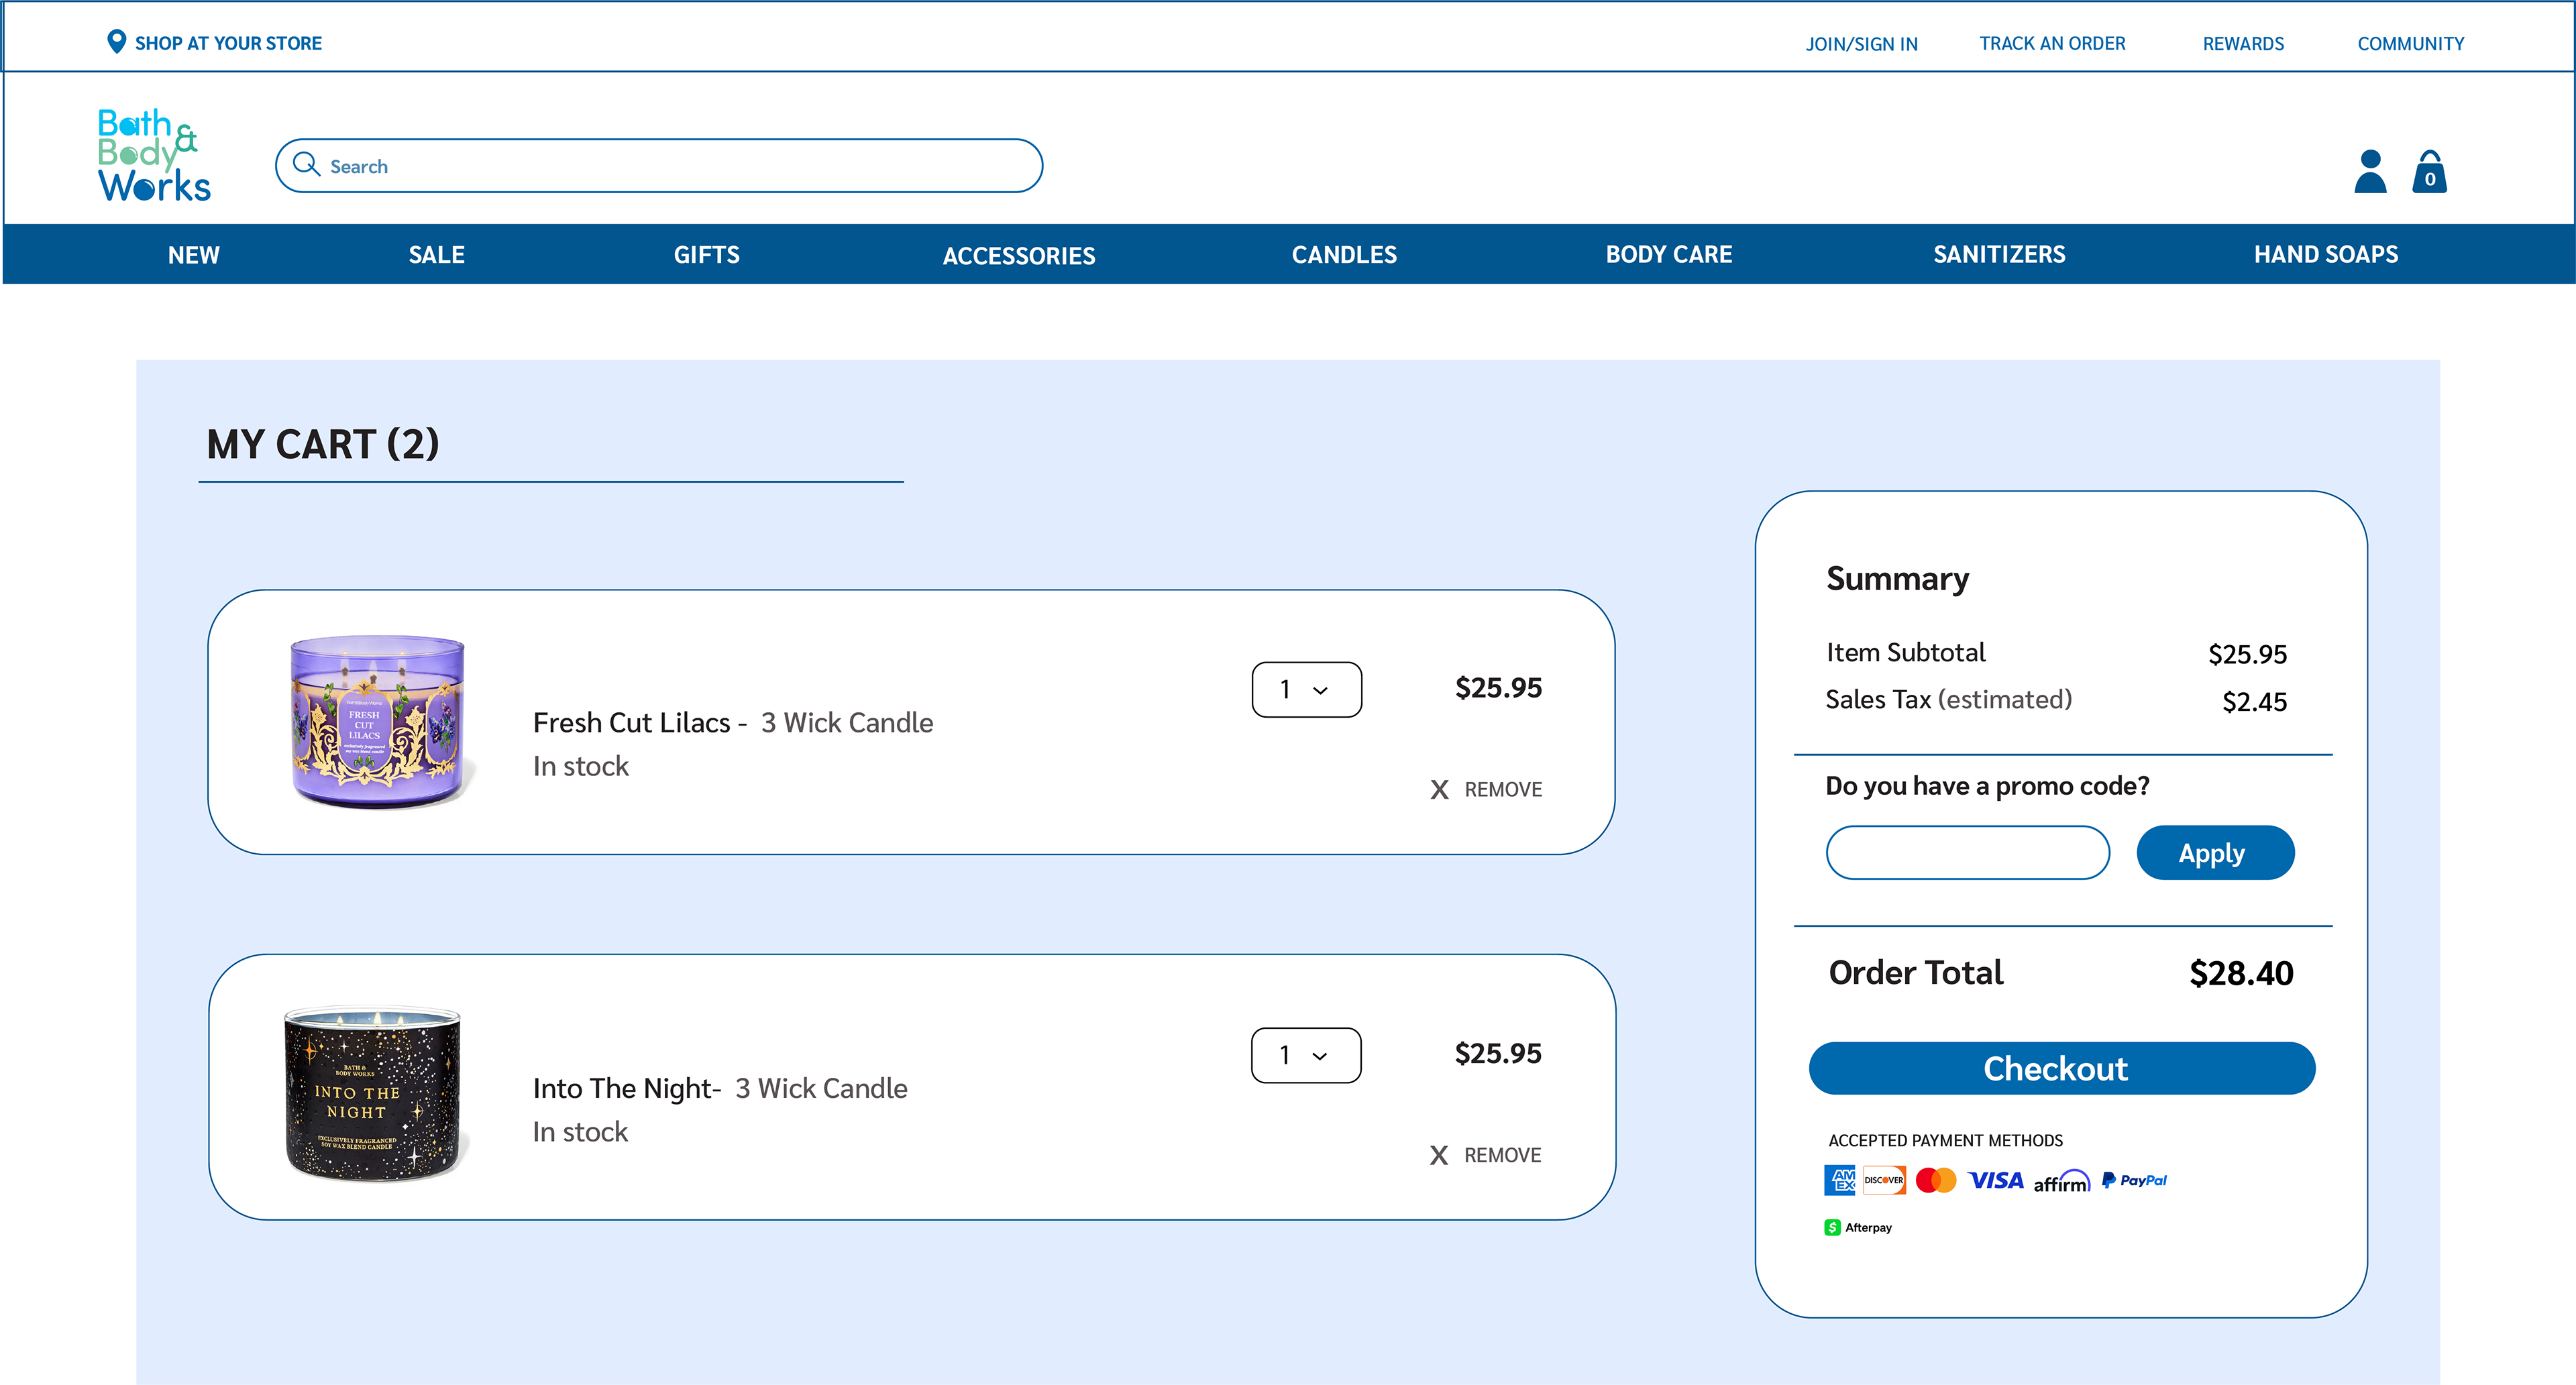The width and height of the screenshot is (2576, 1385).
Task: Click the Afterpay payment icon
Action: tap(1858, 1228)
